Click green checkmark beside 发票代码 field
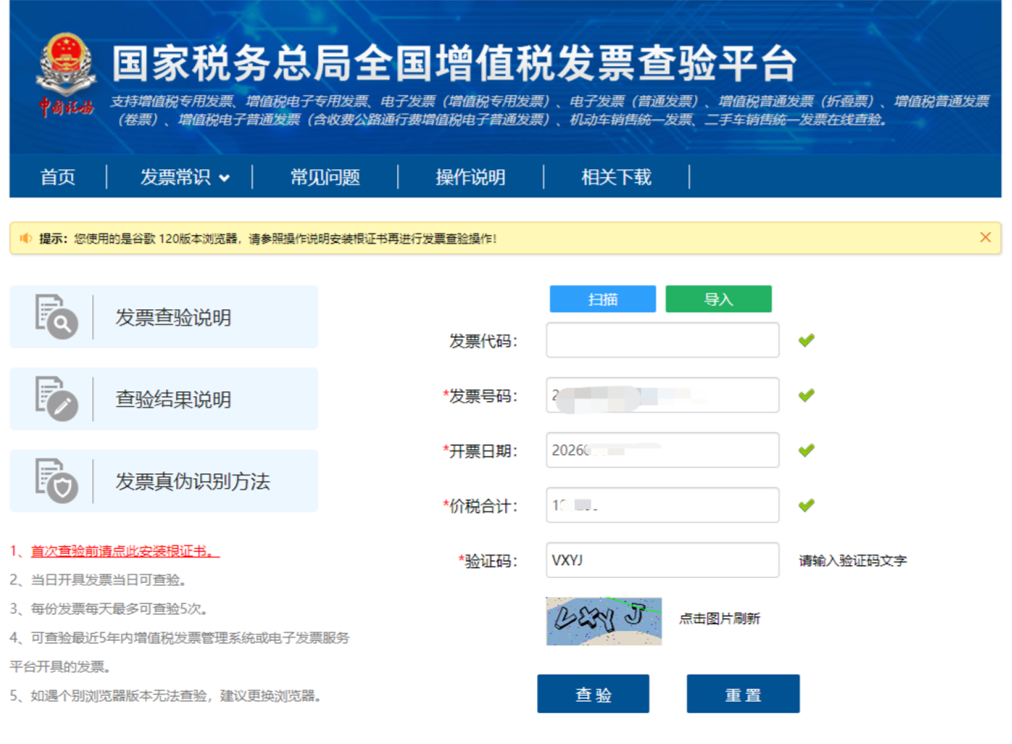The width and height of the screenshot is (1012, 744). click(806, 340)
